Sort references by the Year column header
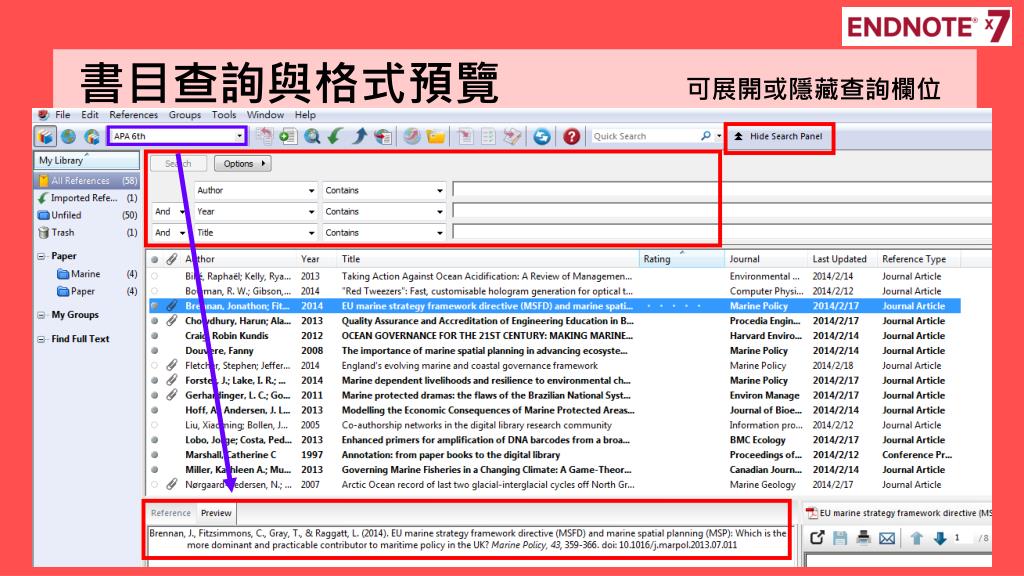Screen dimensions: 1024x576 pyautogui.click(x=310, y=259)
